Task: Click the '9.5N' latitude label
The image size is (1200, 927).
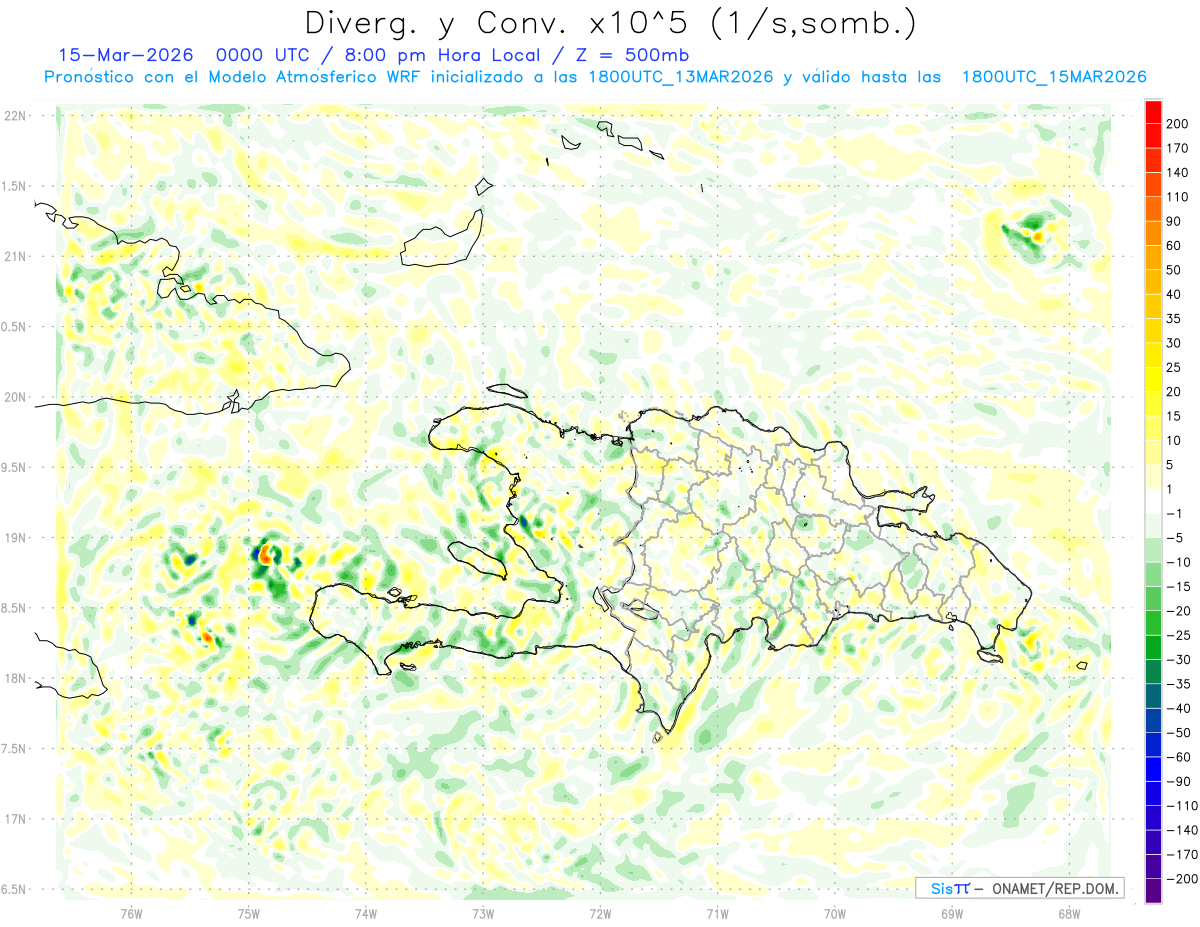Action: pos(15,467)
